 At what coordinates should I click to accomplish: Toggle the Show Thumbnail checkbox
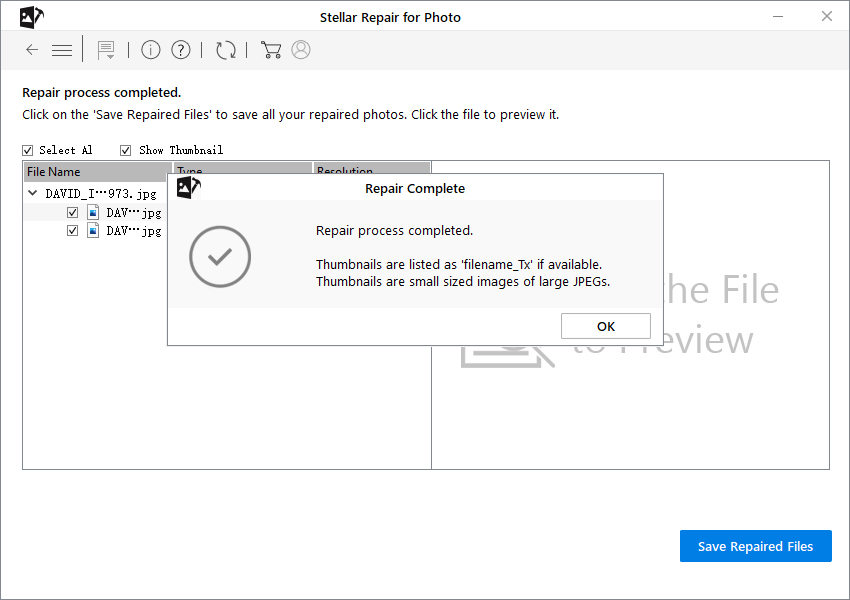click(x=125, y=150)
